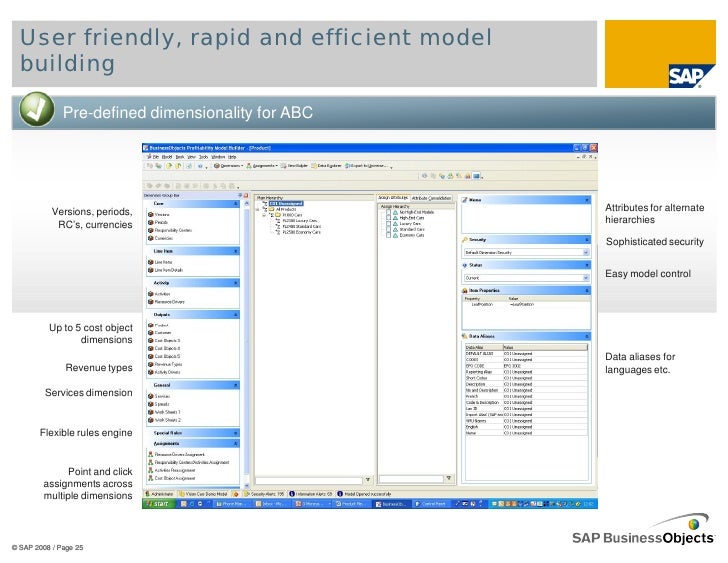Click the Windows Start button
Viewport: 728px width, 563px height.
[158, 504]
